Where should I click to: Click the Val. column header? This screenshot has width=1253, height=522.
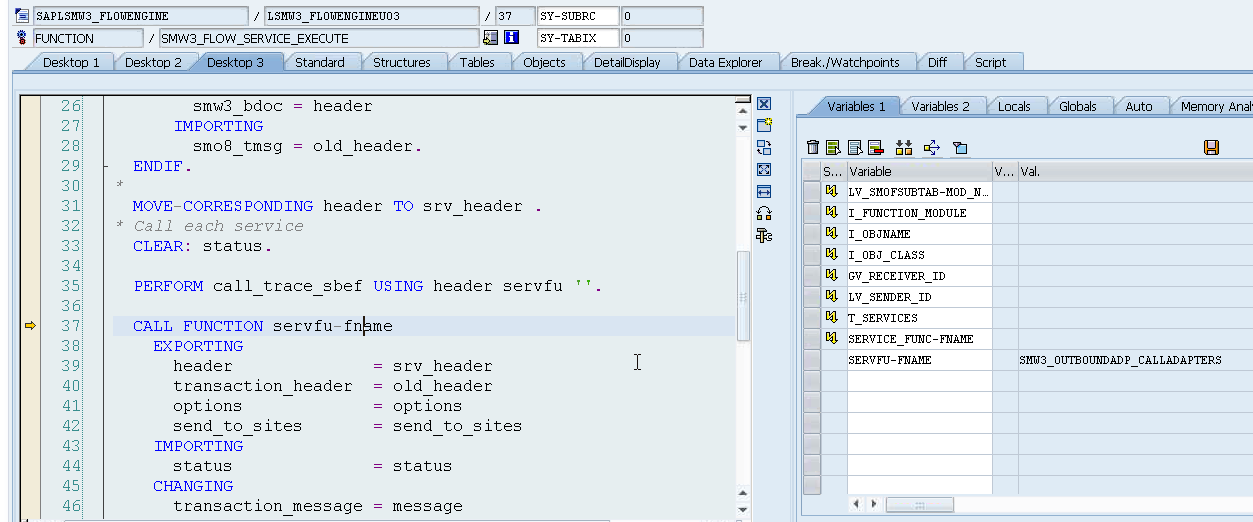(1135, 171)
